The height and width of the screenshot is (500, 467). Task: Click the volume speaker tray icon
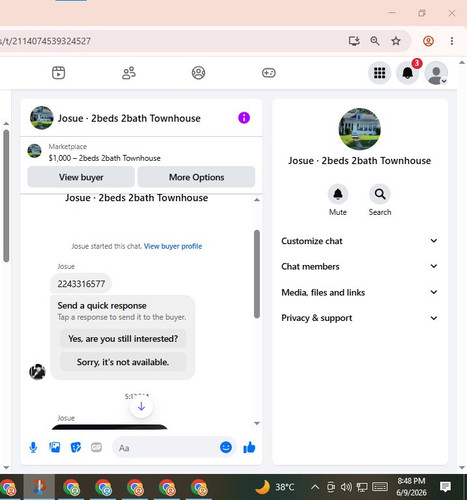[x=346, y=487]
